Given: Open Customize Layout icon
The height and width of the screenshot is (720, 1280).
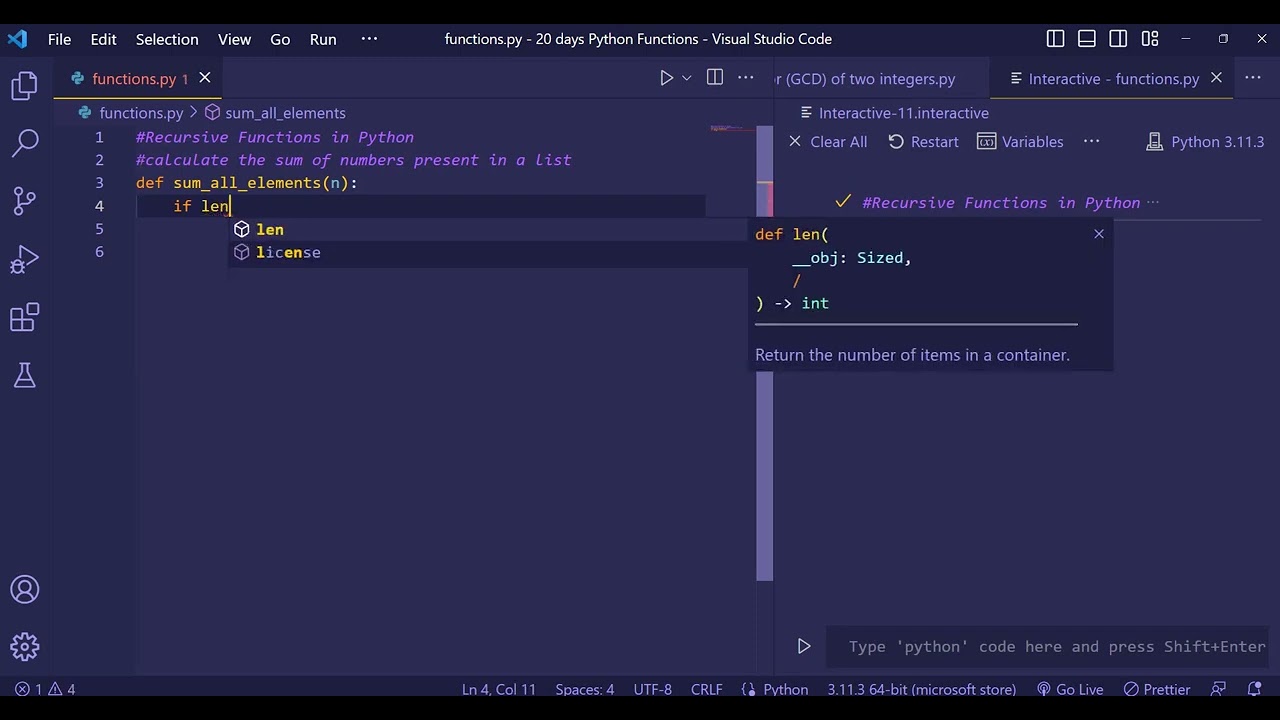Looking at the screenshot, I should click(1150, 39).
